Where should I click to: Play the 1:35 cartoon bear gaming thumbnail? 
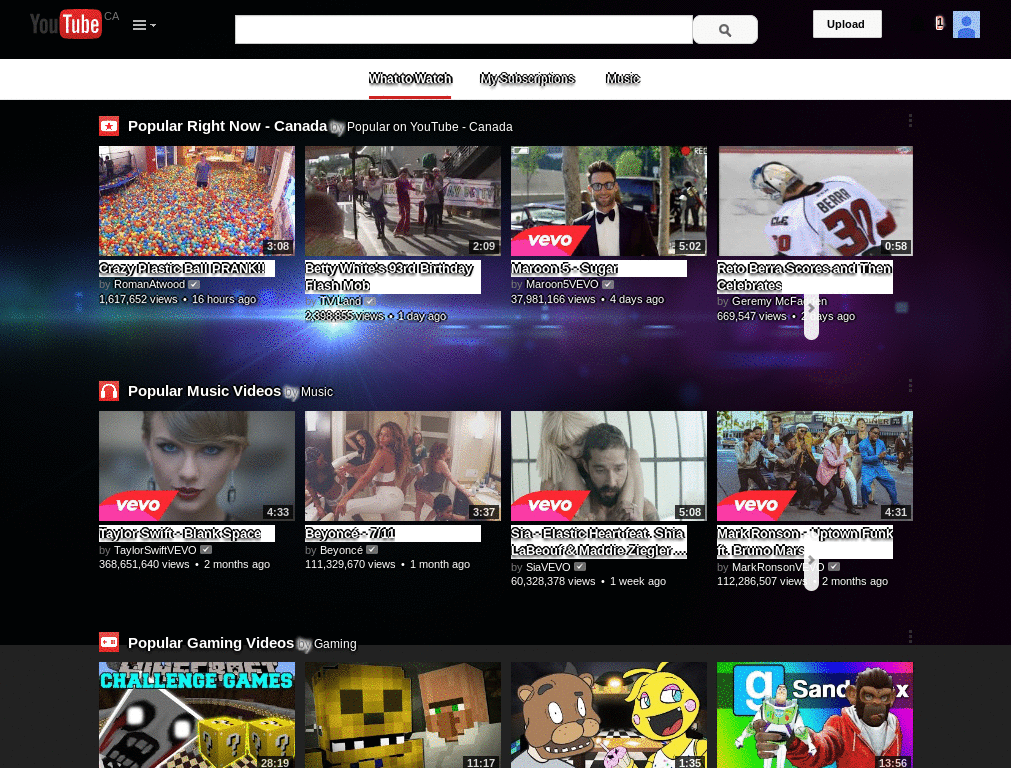[609, 715]
